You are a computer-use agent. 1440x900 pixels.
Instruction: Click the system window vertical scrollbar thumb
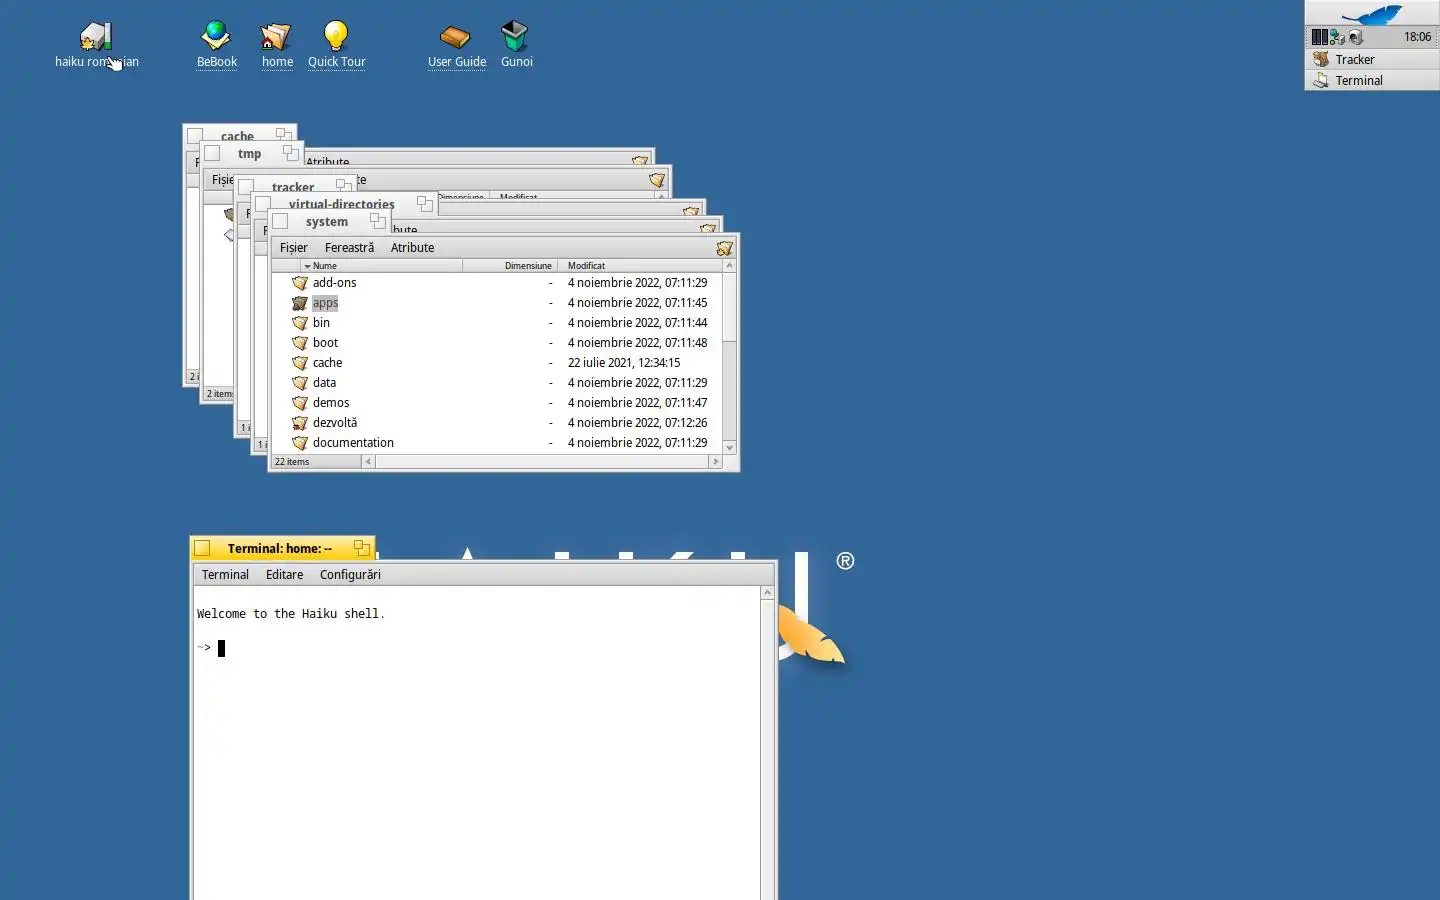click(x=729, y=308)
